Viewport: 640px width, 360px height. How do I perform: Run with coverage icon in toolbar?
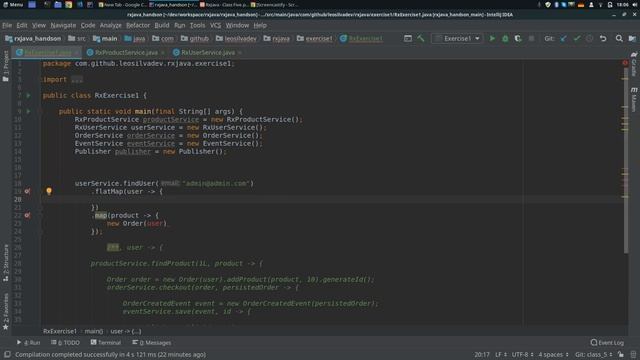pyautogui.click(x=518, y=38)
